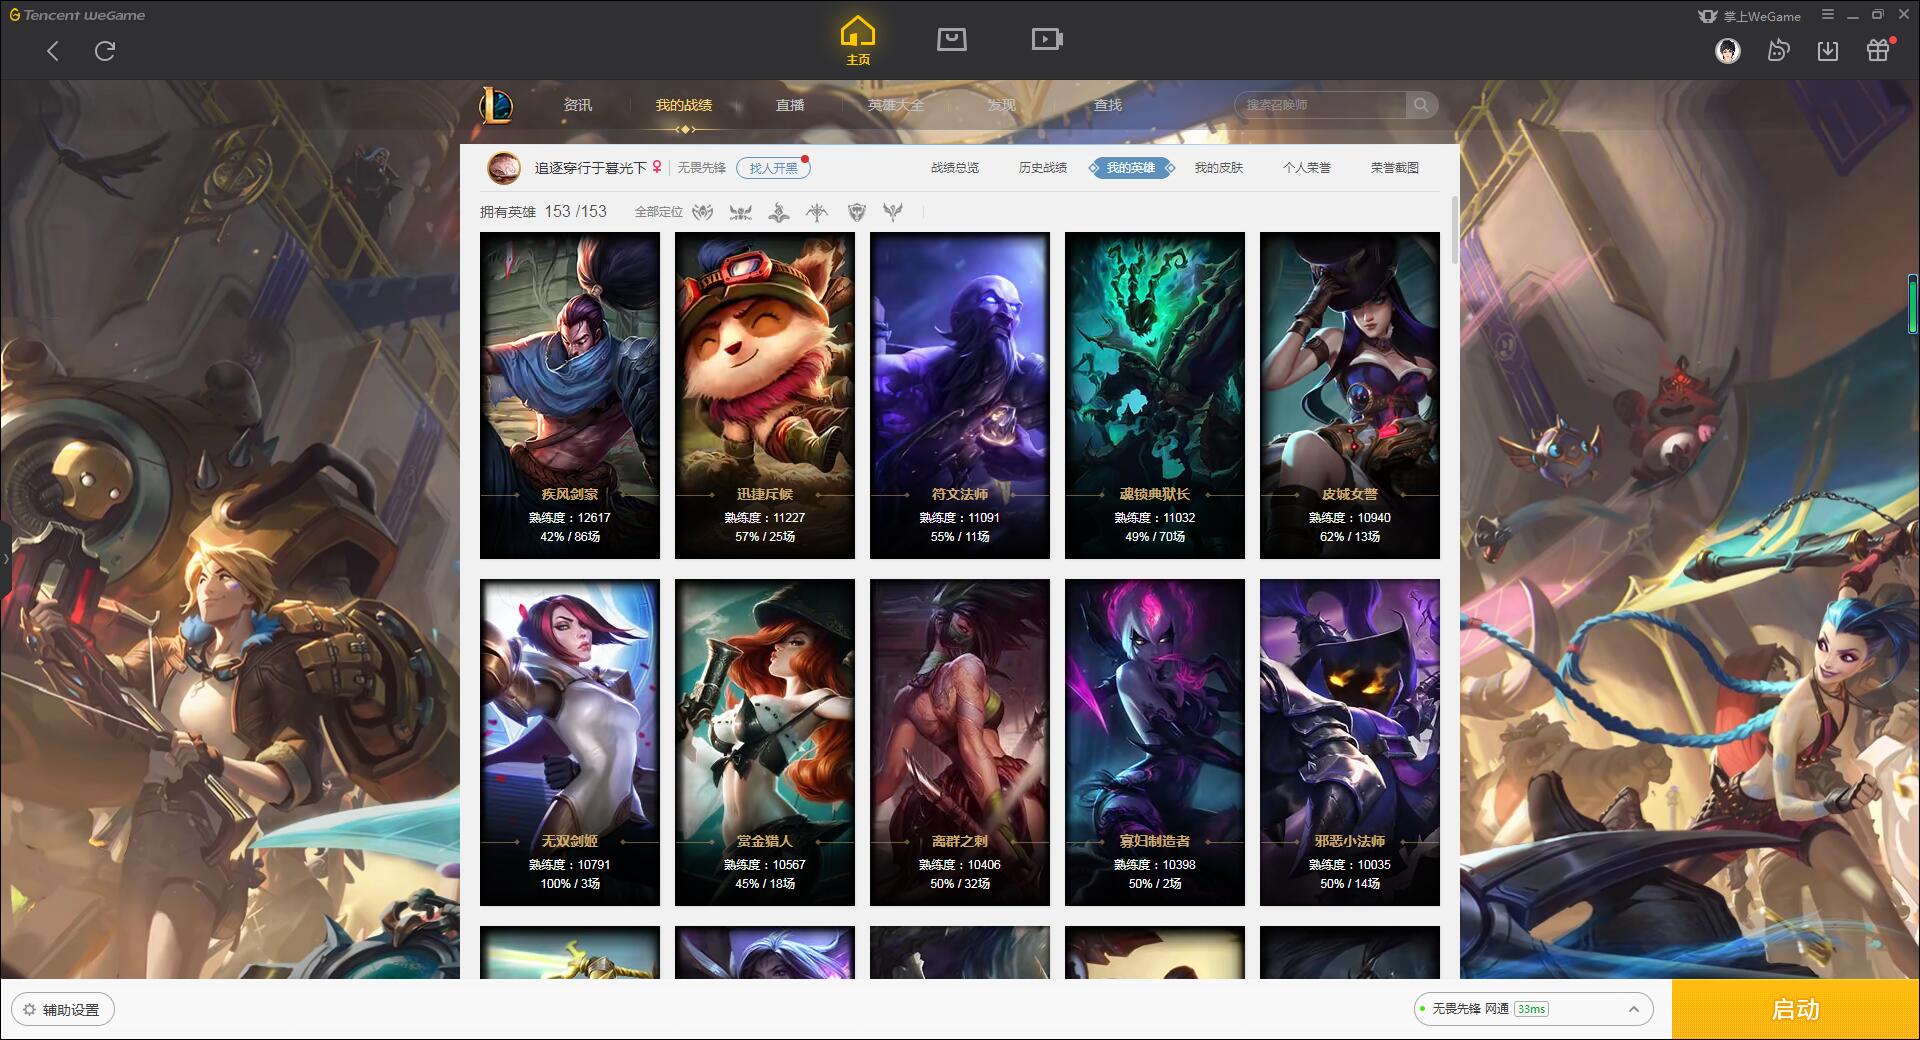Screen dimensions: 1920x1040
Task: Click the 启动 launch button
Action: coord(1795,1009)
